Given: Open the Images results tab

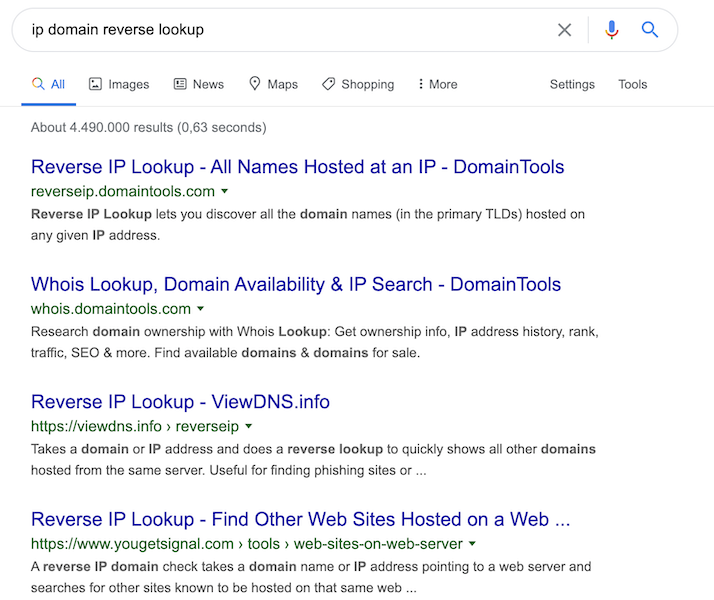Looking at the screenshot, I should (x=118, y=84).
